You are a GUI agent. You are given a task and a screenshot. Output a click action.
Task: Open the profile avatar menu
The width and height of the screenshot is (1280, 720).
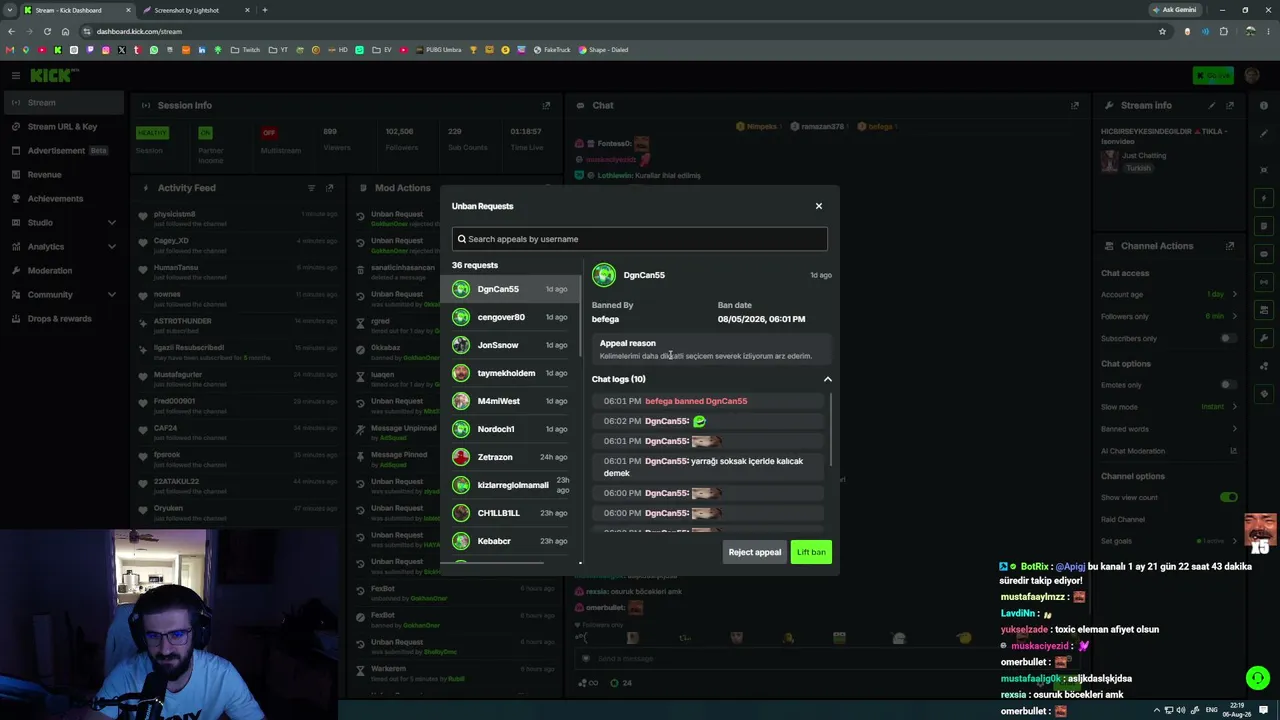tap(1252, 75)
